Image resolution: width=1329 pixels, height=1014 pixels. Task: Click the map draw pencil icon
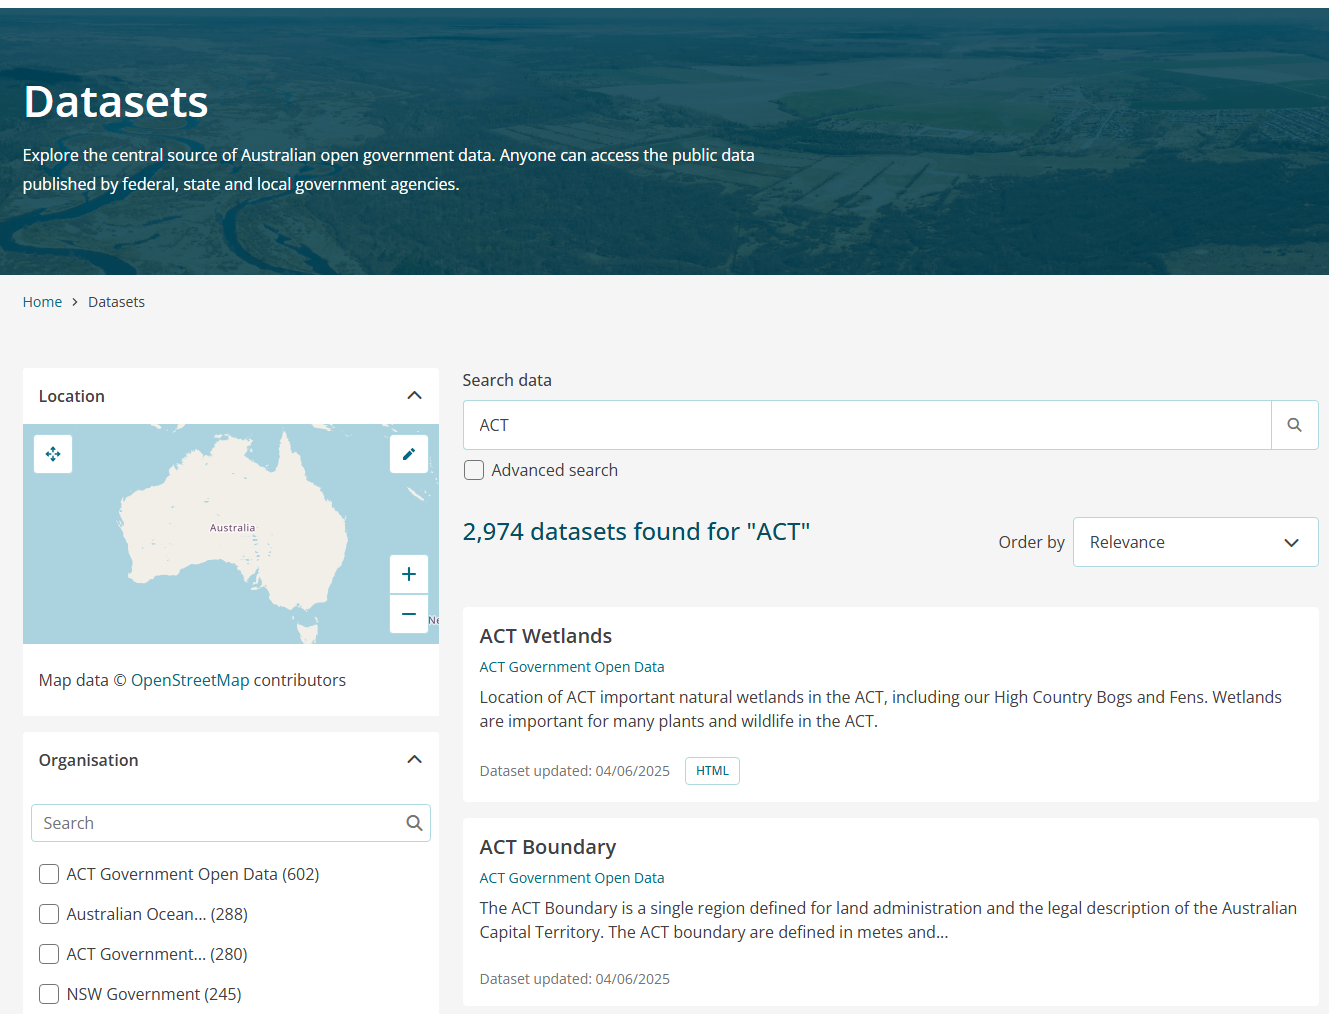[408, 454]
